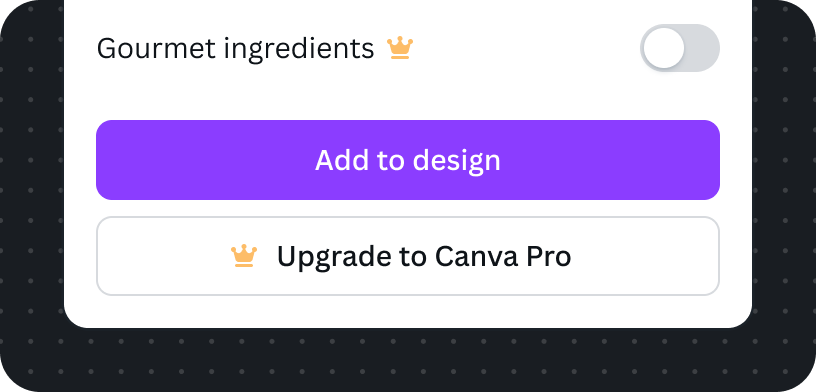Click the dark dotted background below the panel
The image size is (816, 392).
pos(408,360)
